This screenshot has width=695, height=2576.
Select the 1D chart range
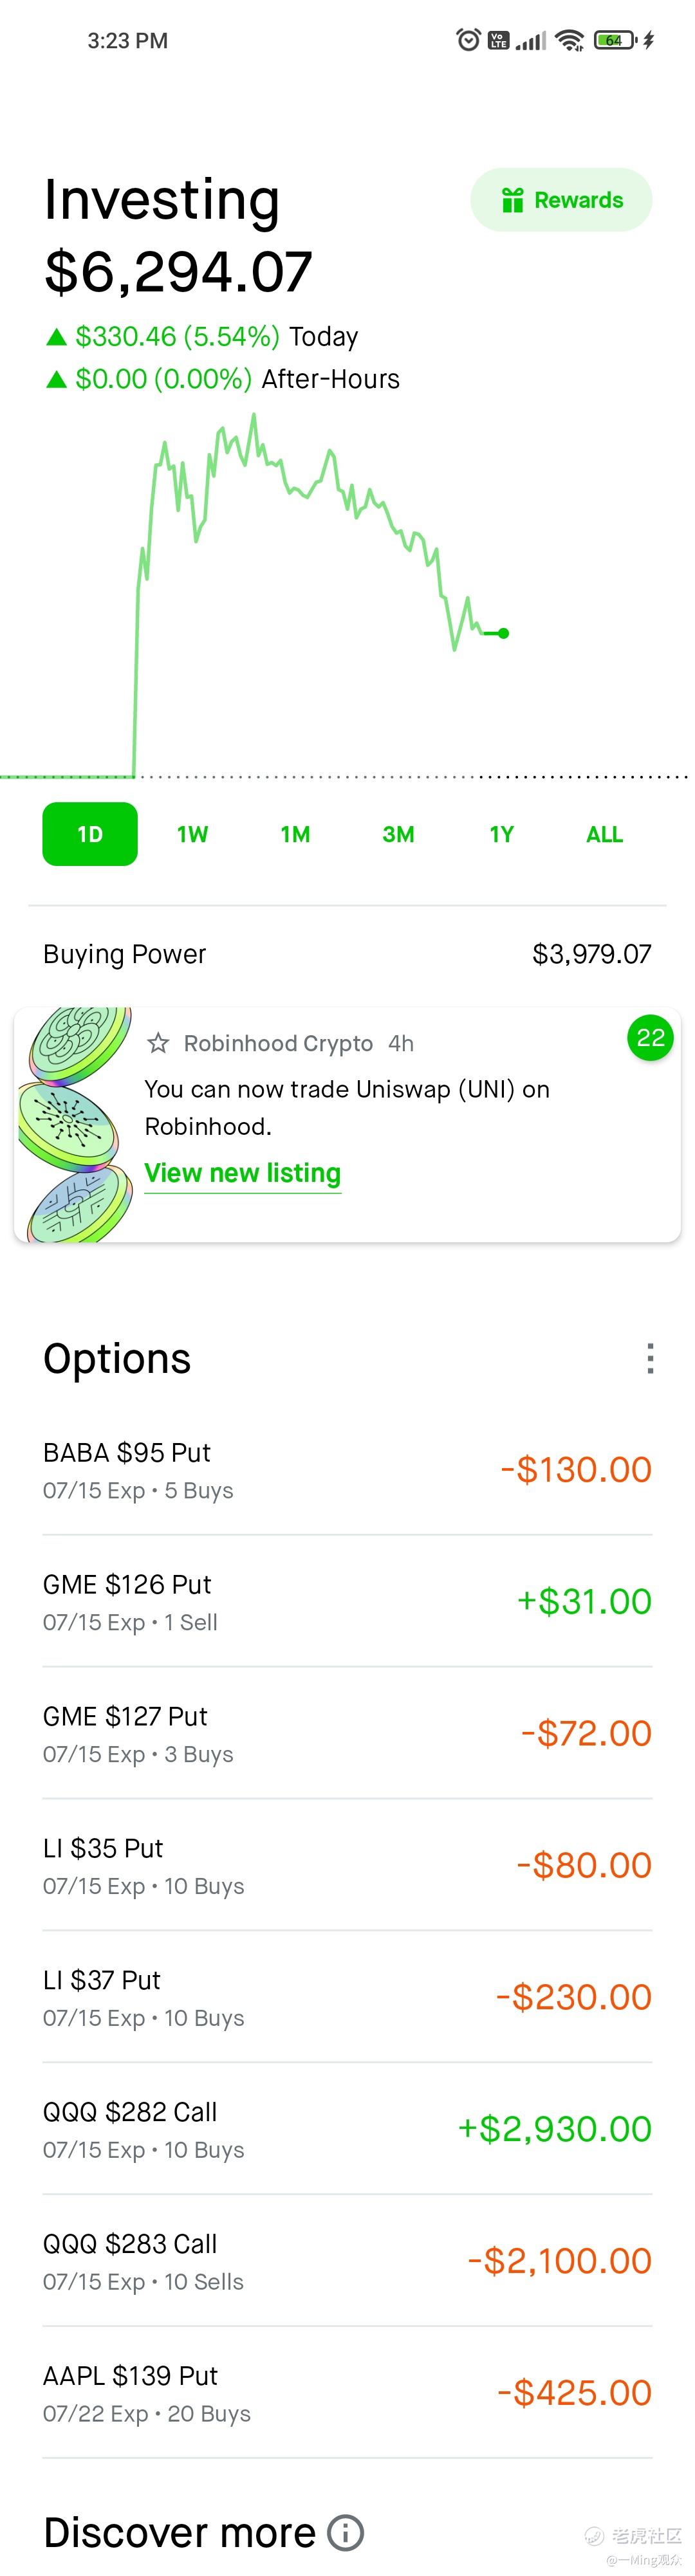(x=90, y=834)
